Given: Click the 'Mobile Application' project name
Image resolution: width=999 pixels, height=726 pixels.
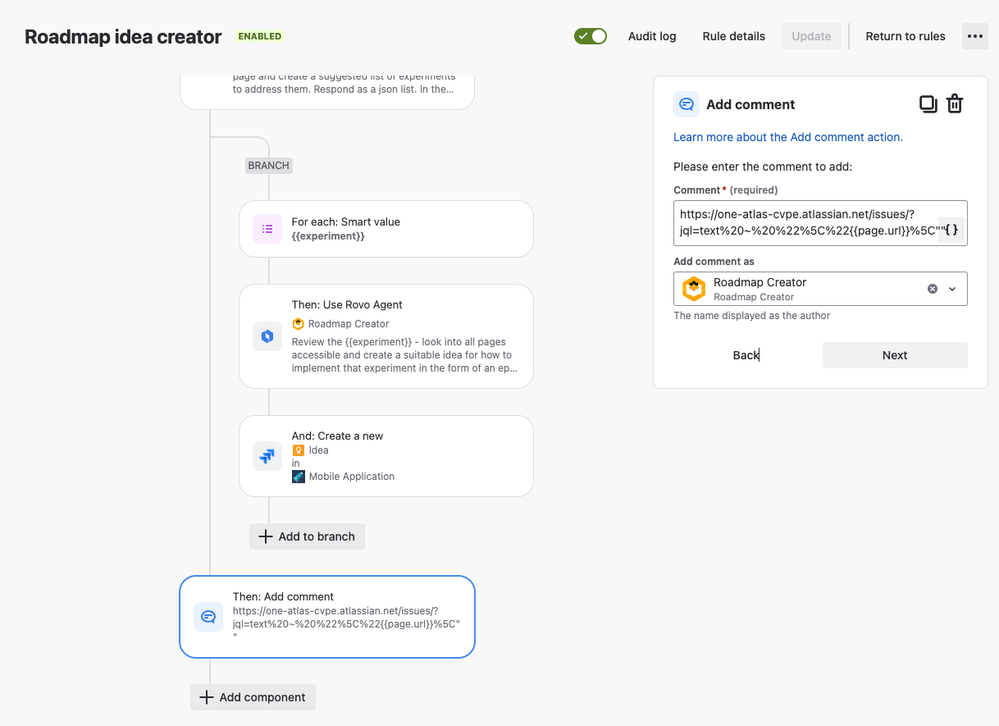Looking at the screenshot, I should click(x=352, y=476).
